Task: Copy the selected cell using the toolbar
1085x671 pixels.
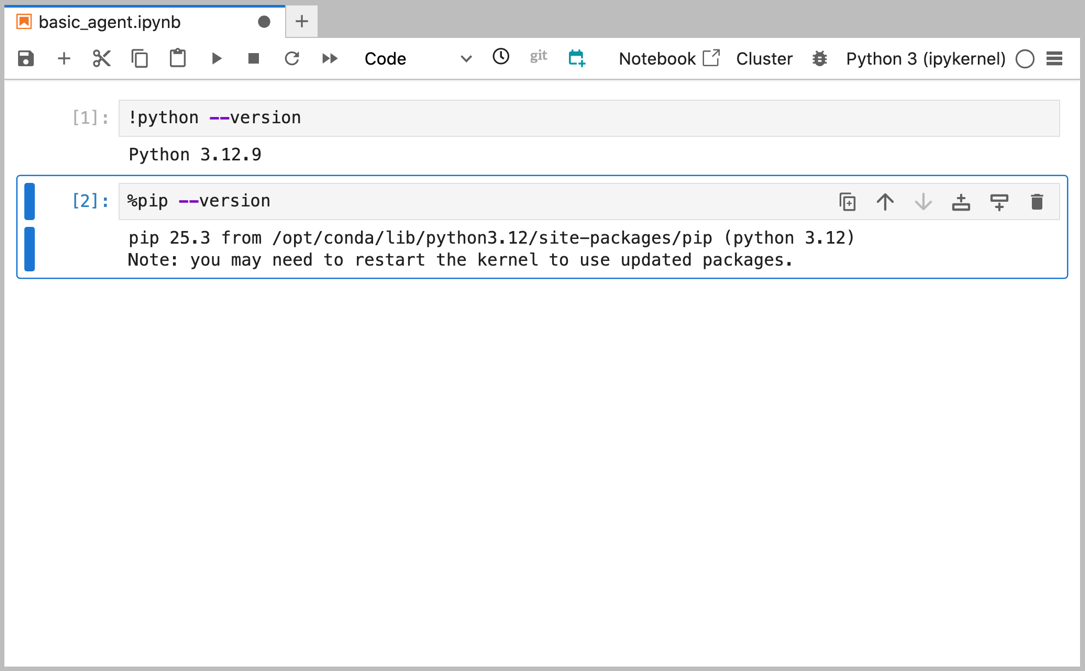Action: [140, 59]
